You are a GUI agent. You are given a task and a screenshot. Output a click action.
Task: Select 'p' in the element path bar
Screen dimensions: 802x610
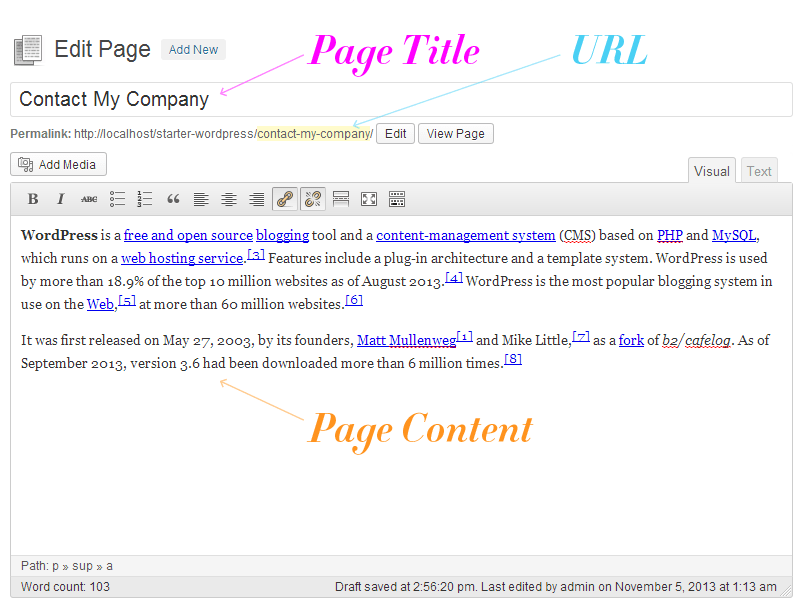coord(55,567)
